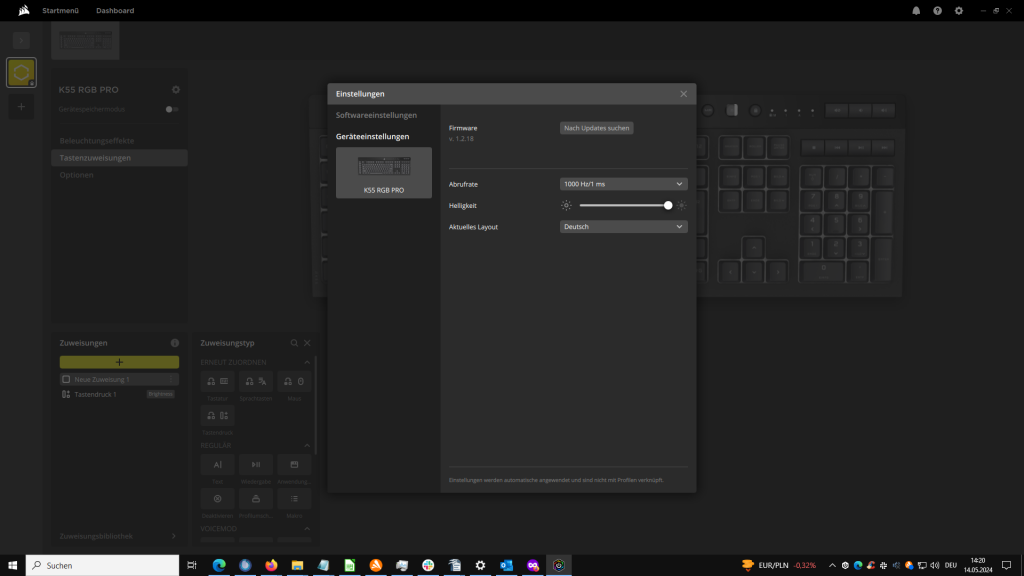Open the taskbar clock and date
Image resolution: width=1024 pixels, height=576 pixels.
[978, 566]
